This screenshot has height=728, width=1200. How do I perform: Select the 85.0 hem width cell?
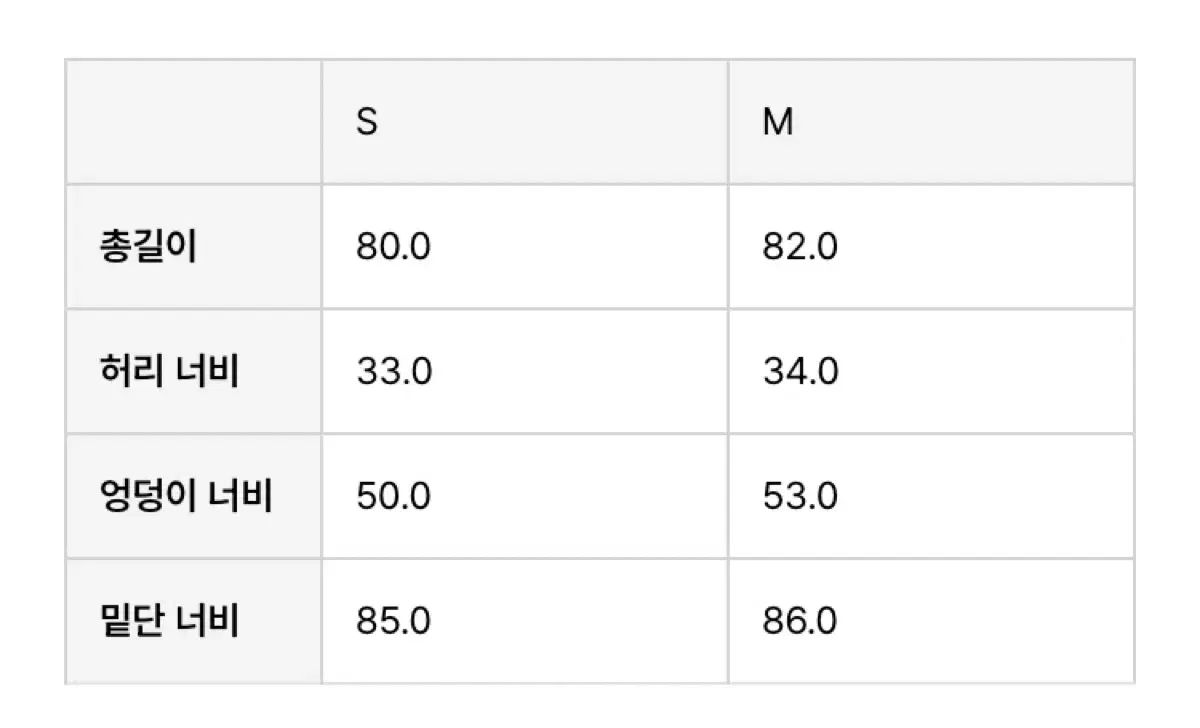click(525, 622)
